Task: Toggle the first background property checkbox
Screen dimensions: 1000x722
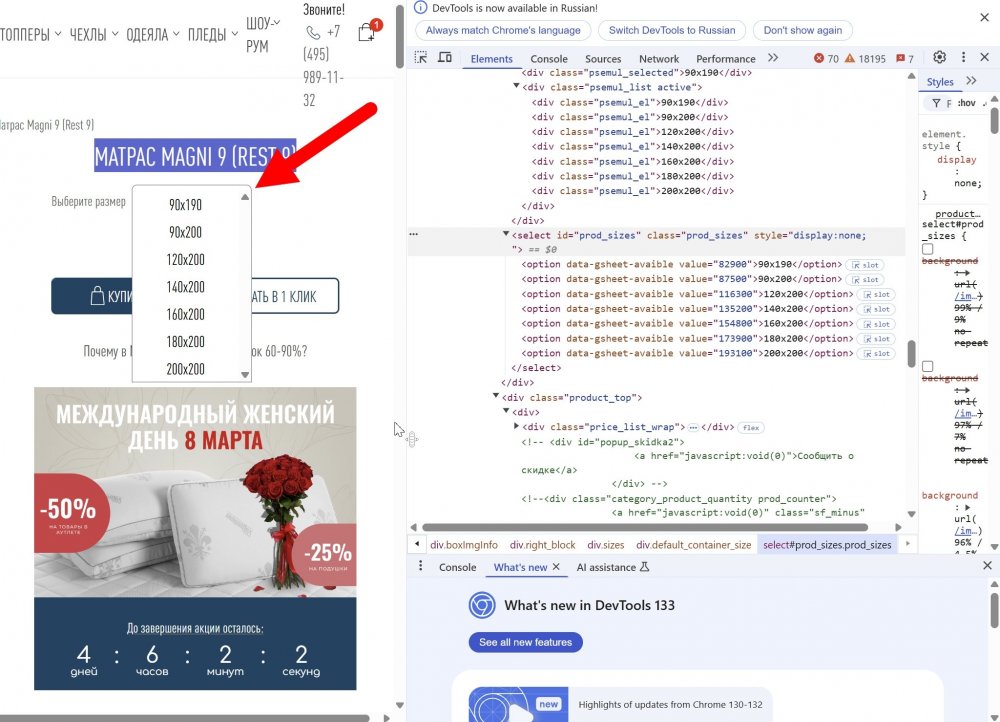Action: 927,249
